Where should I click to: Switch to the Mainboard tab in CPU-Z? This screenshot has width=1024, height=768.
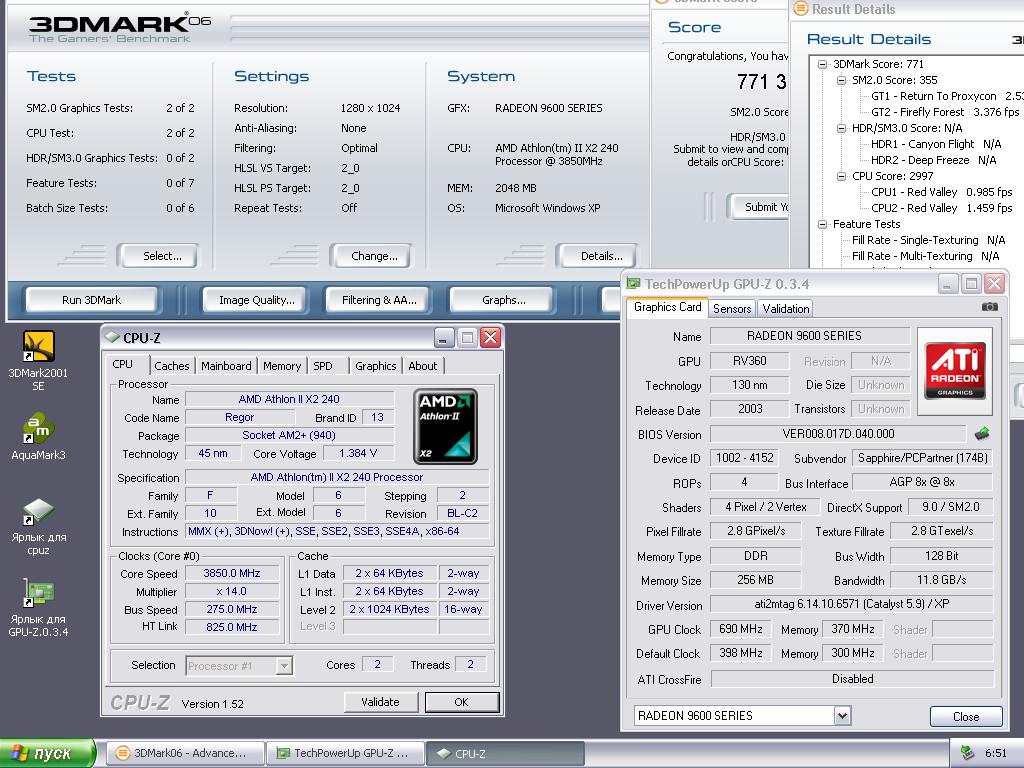coord(226,366)
